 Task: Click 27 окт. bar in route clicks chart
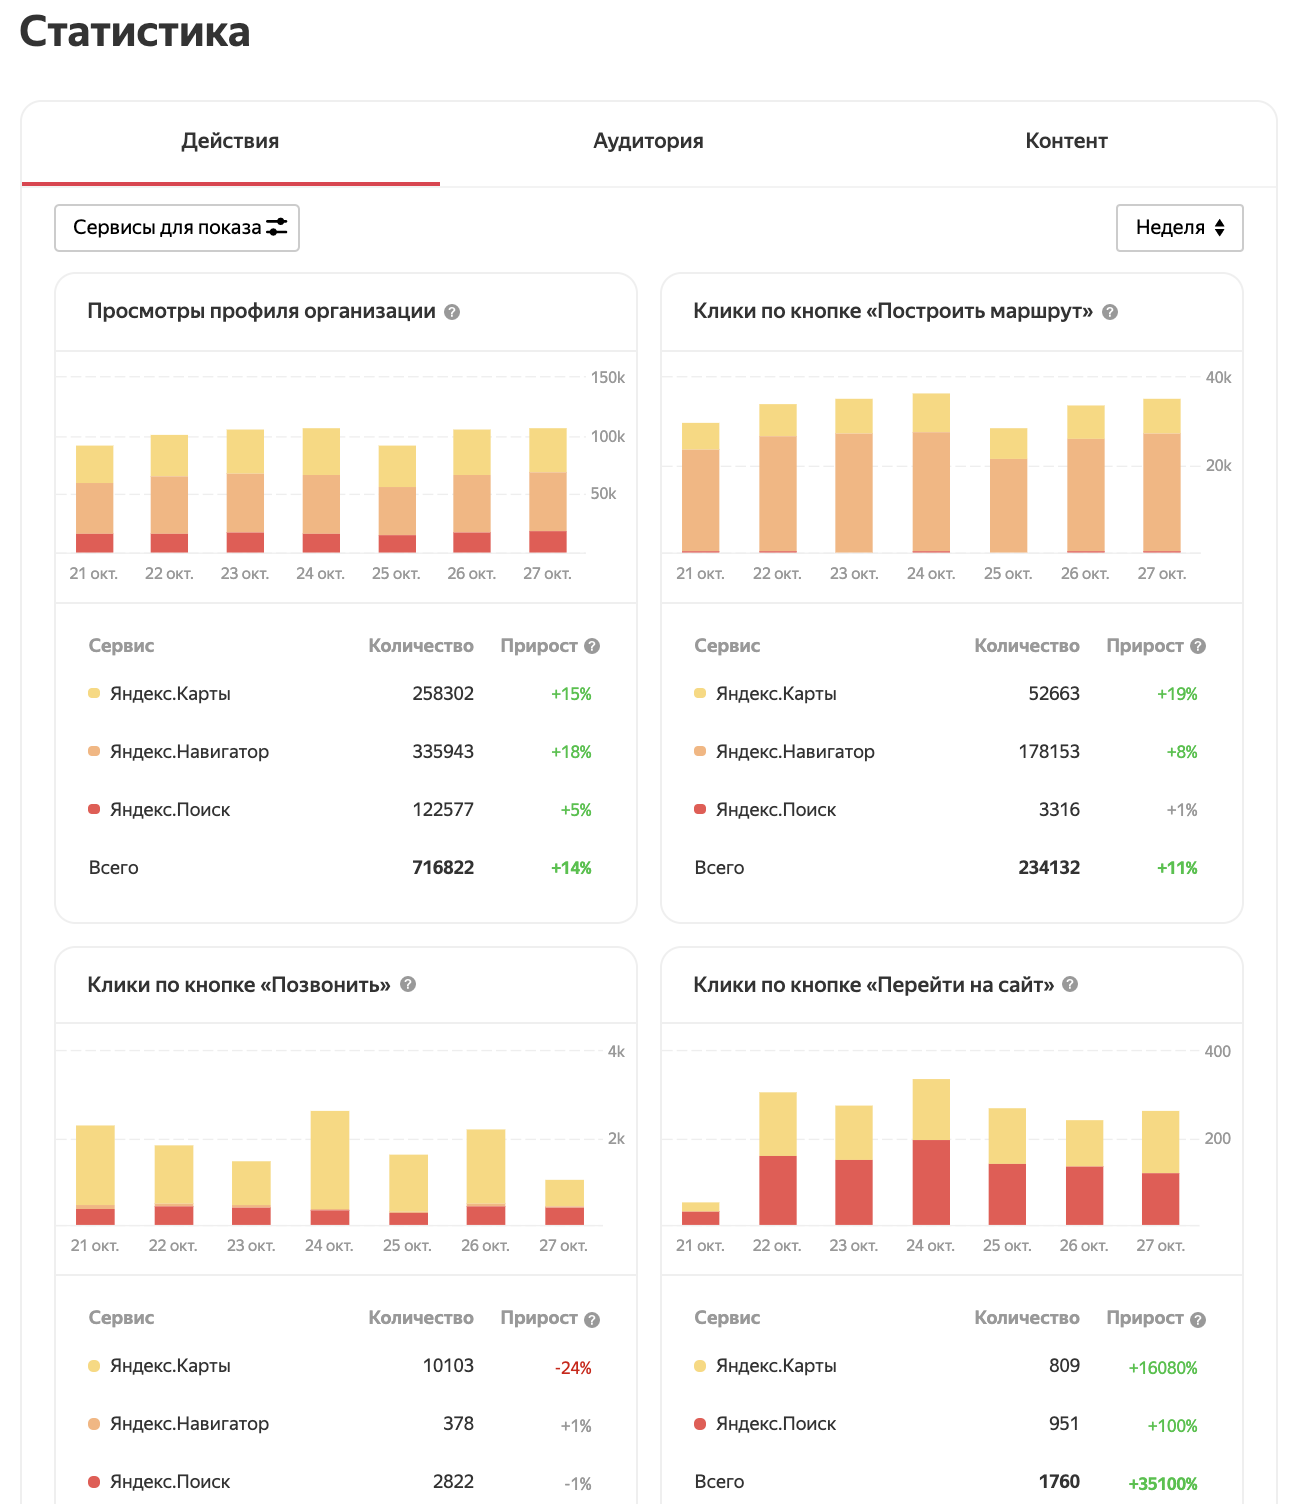coord(1161,476)
